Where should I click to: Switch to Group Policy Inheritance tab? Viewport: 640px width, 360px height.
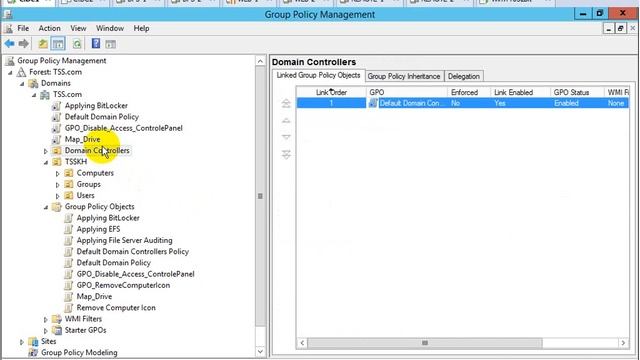(404, 76)
